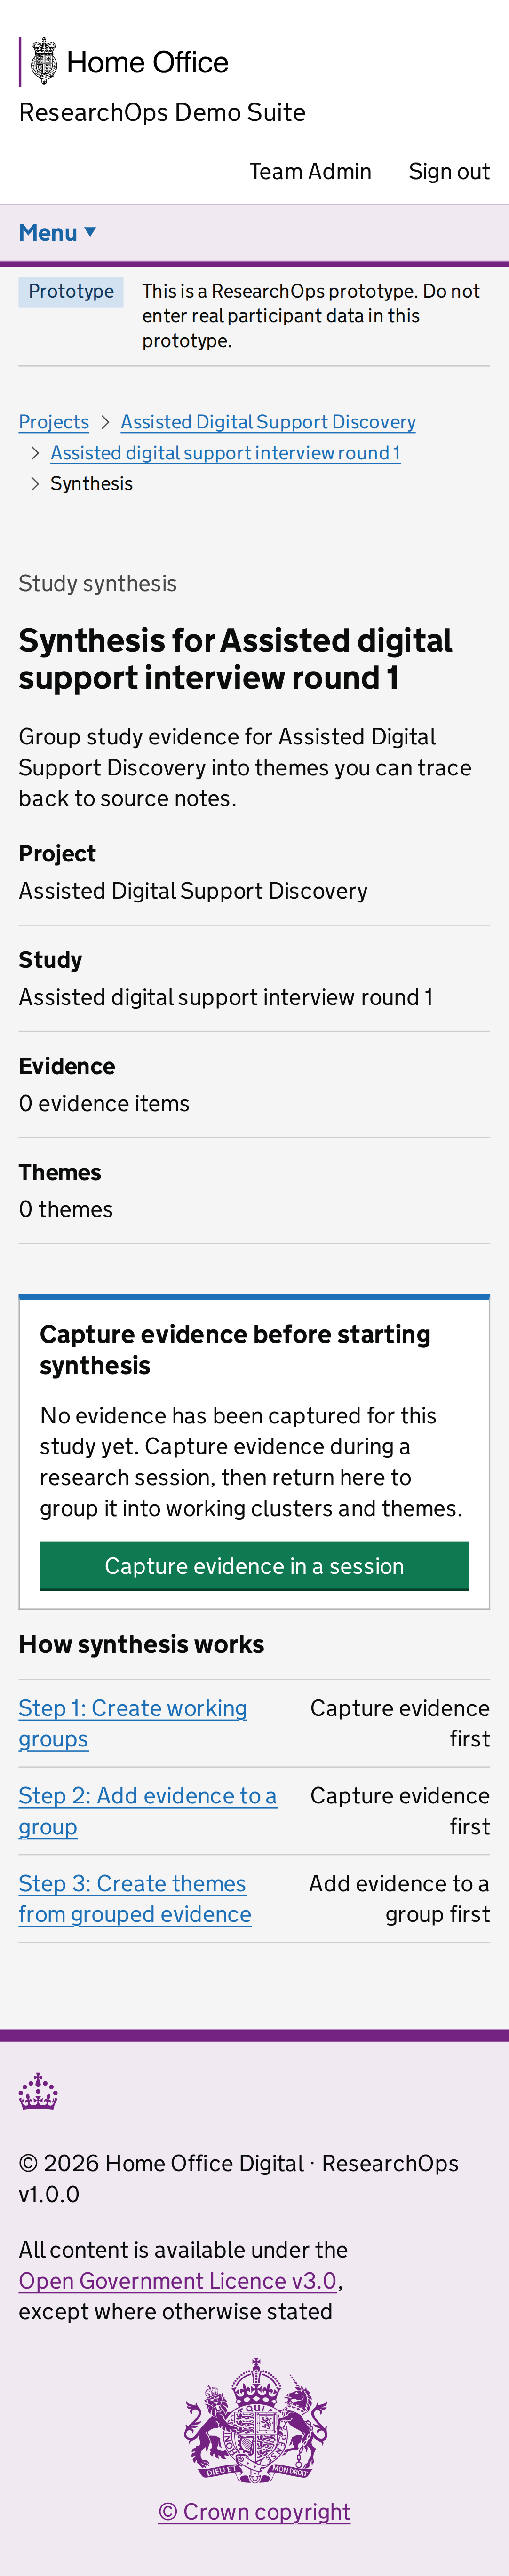Viewport: 509px width, 2576px height.
Task: Follow the Crown copyright link
Action: click(x=254, y=2511)
